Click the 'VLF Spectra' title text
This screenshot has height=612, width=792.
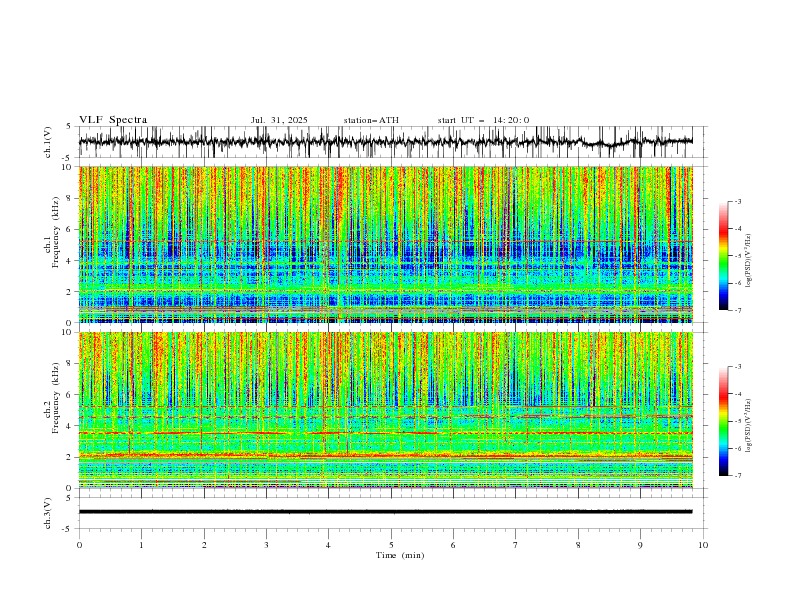113,120
